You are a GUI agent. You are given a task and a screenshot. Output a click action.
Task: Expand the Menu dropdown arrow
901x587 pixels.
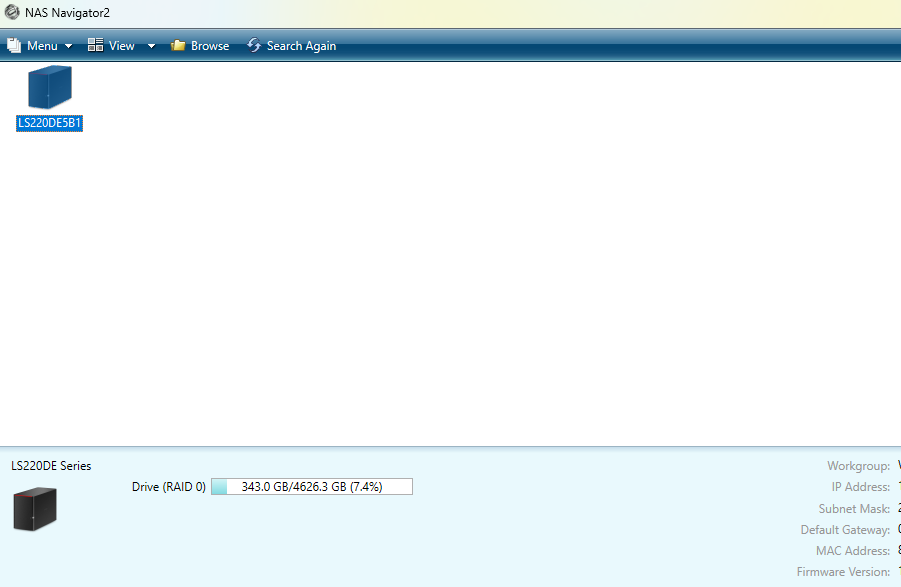[68, 46]
